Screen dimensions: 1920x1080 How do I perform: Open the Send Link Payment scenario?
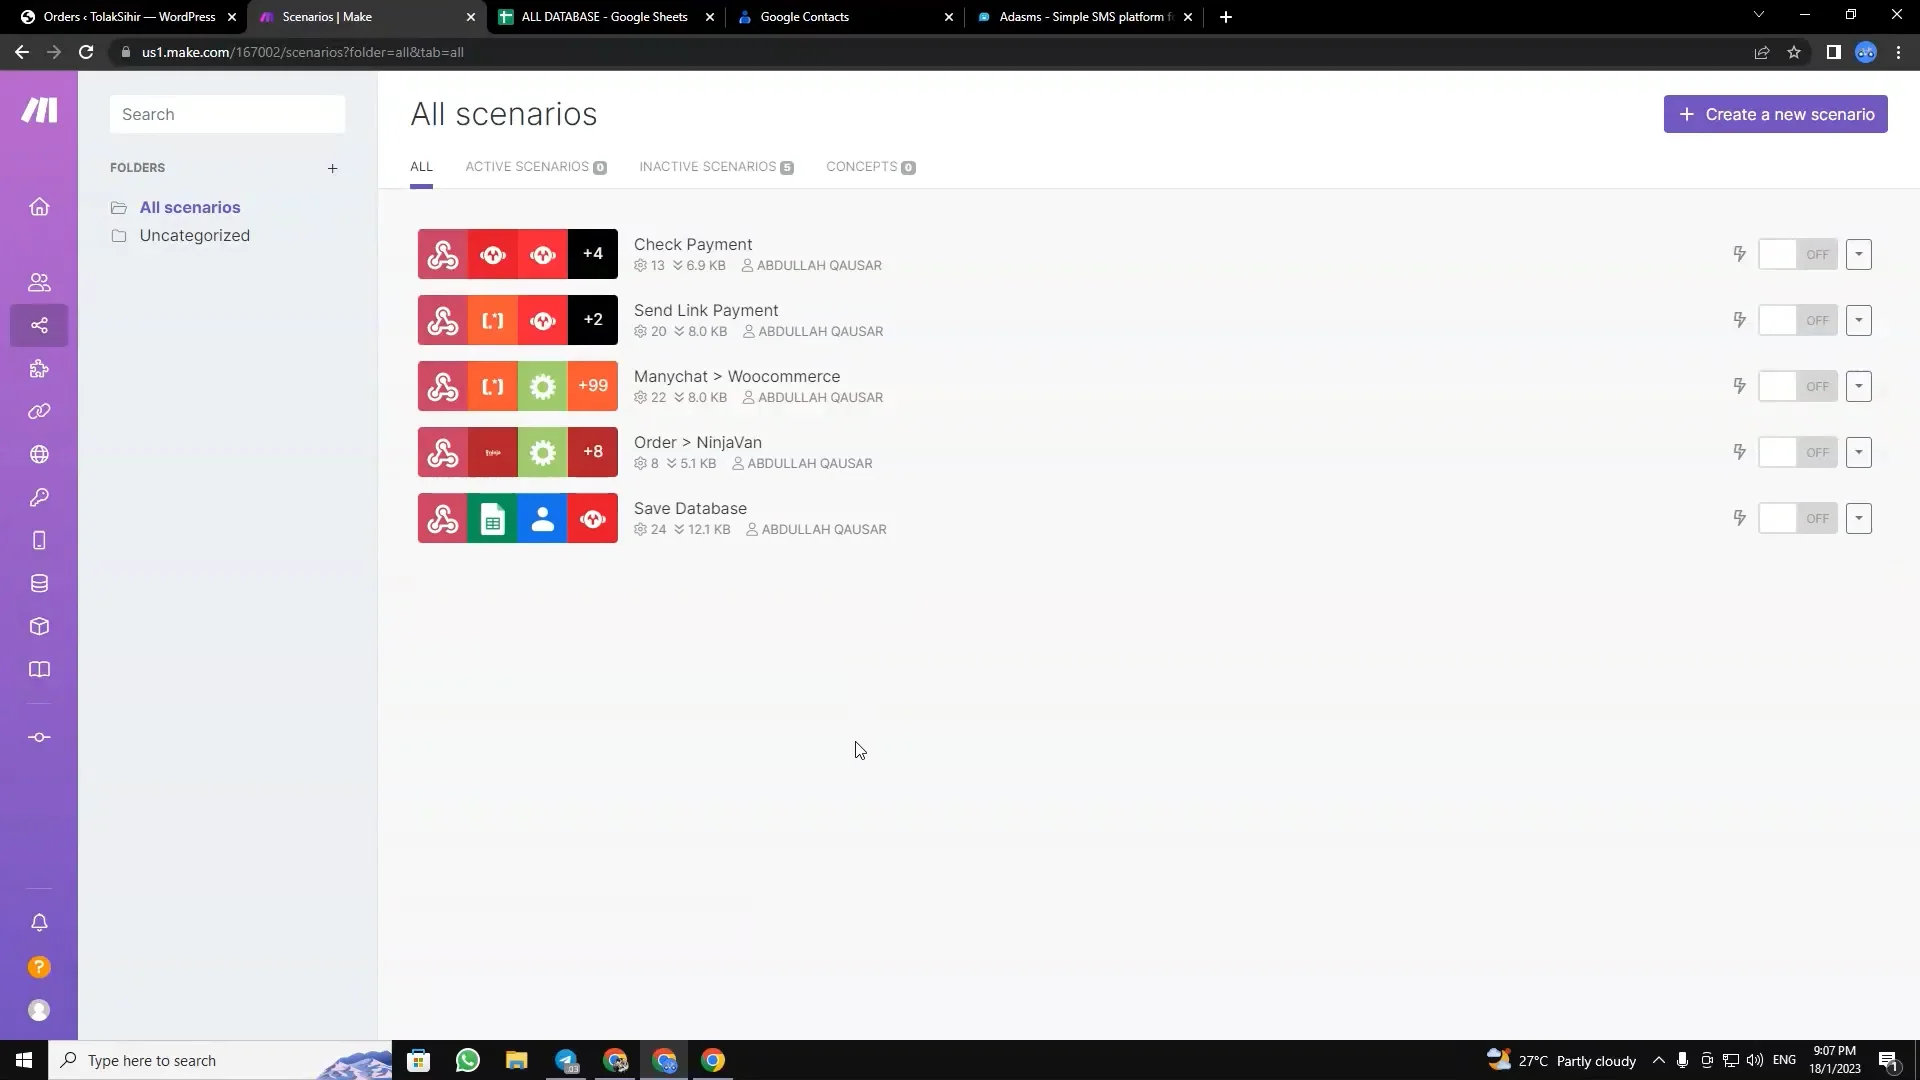(706, 311)
